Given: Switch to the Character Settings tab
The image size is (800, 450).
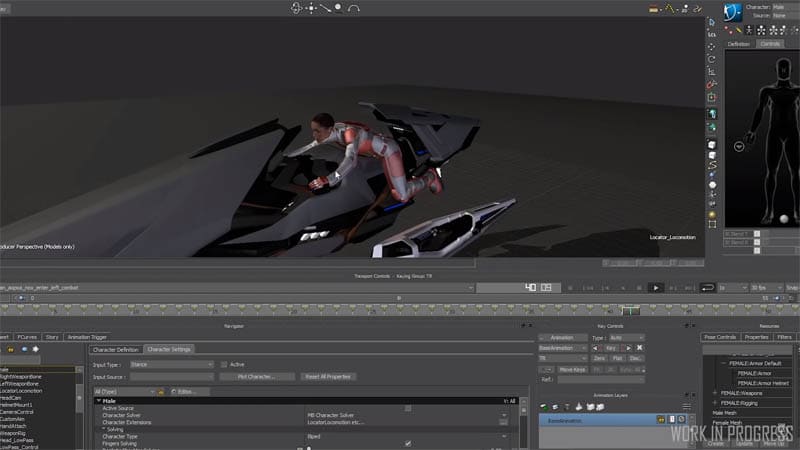Looking at the screenshot, I should [x=169, y=349].
